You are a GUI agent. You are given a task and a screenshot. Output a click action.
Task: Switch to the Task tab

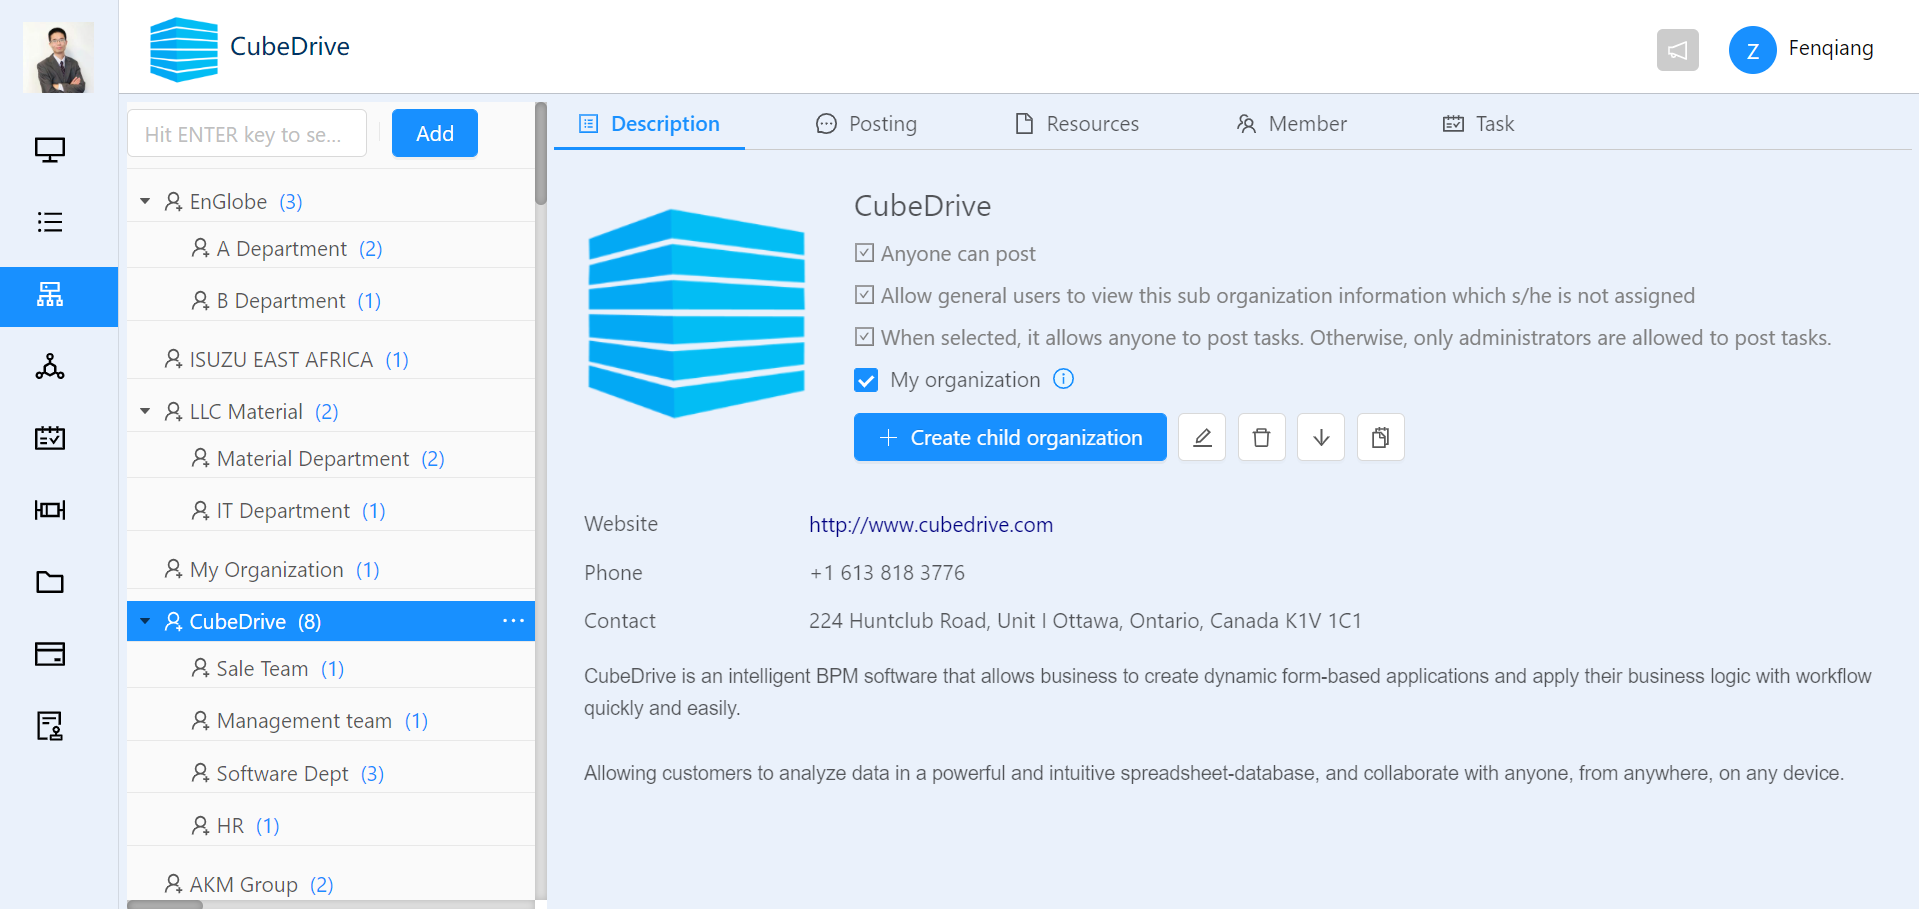(x=1478, y=124)
